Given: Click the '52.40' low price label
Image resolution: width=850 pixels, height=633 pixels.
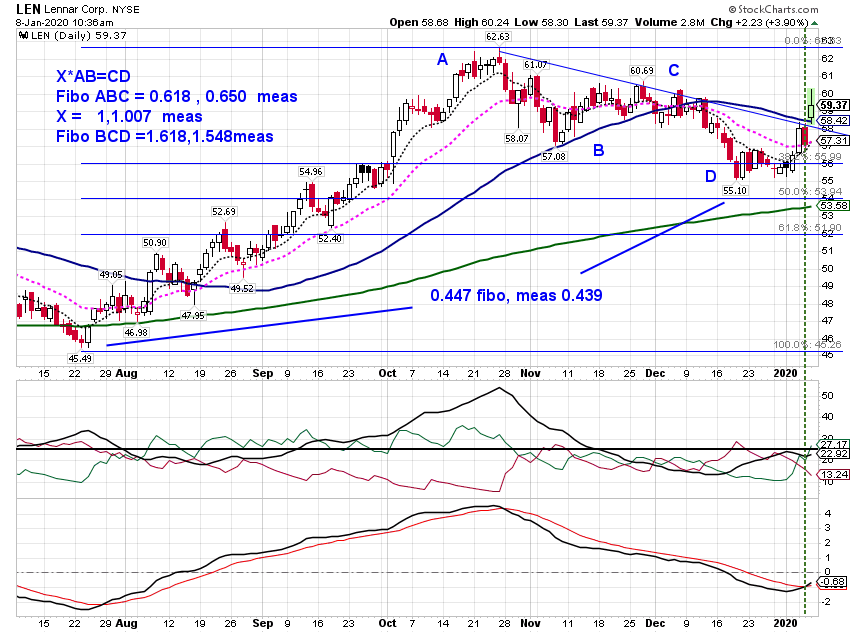Looking at the screenshot, I should (330, 238).
